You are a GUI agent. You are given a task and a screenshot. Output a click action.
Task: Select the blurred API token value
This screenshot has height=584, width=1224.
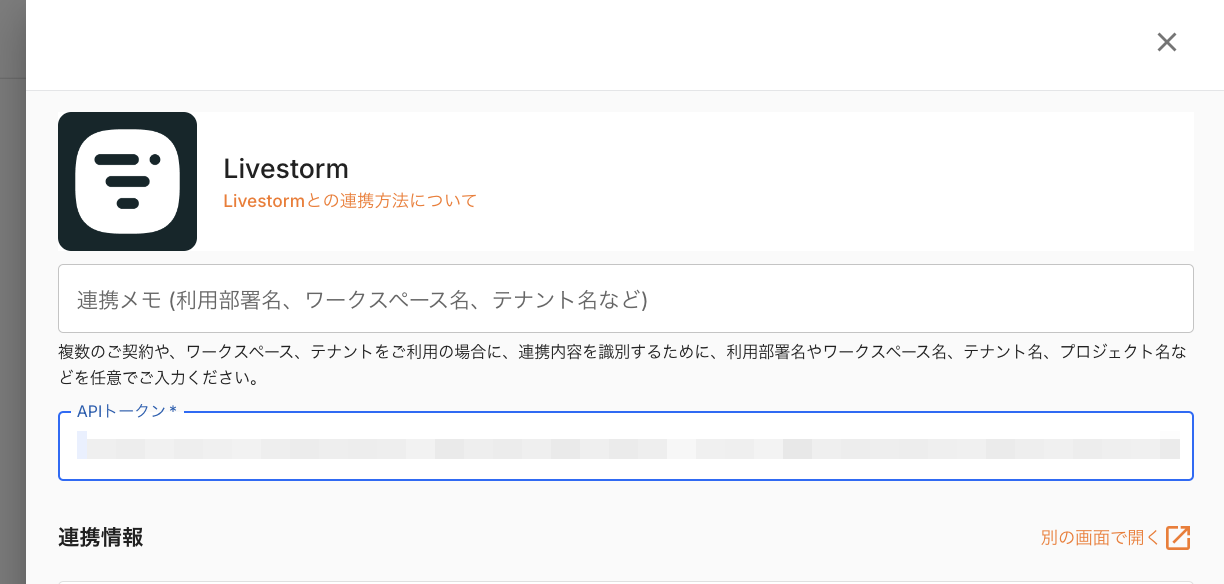point(627,448)
